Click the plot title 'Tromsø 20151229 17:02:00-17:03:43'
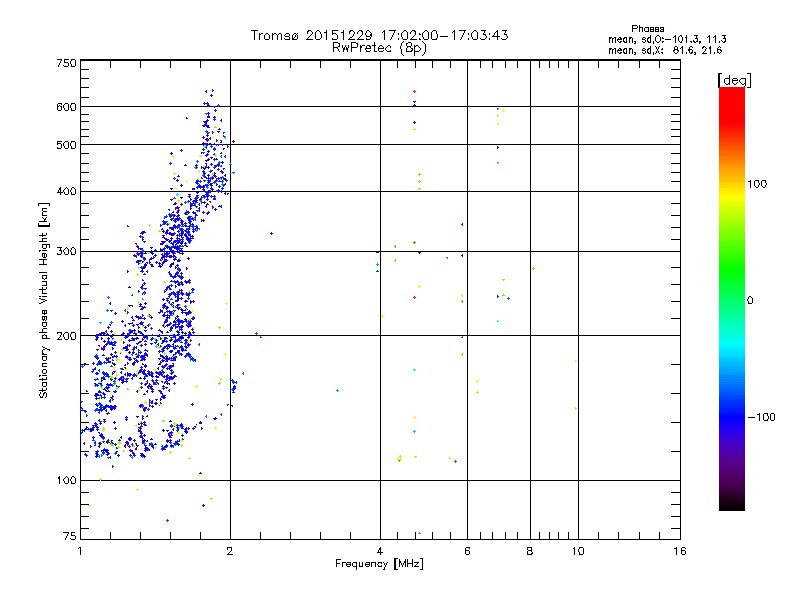 (x=379, y=35)
